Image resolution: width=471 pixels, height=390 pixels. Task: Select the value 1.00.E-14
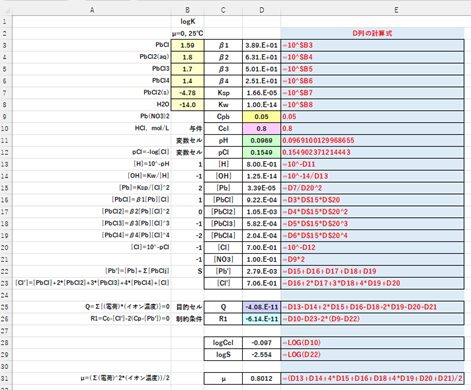point(261,105)
